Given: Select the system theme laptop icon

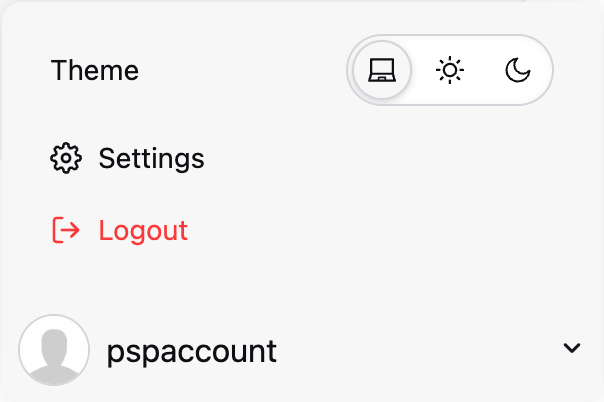Looking at the screenshot, I should [382, 70].
